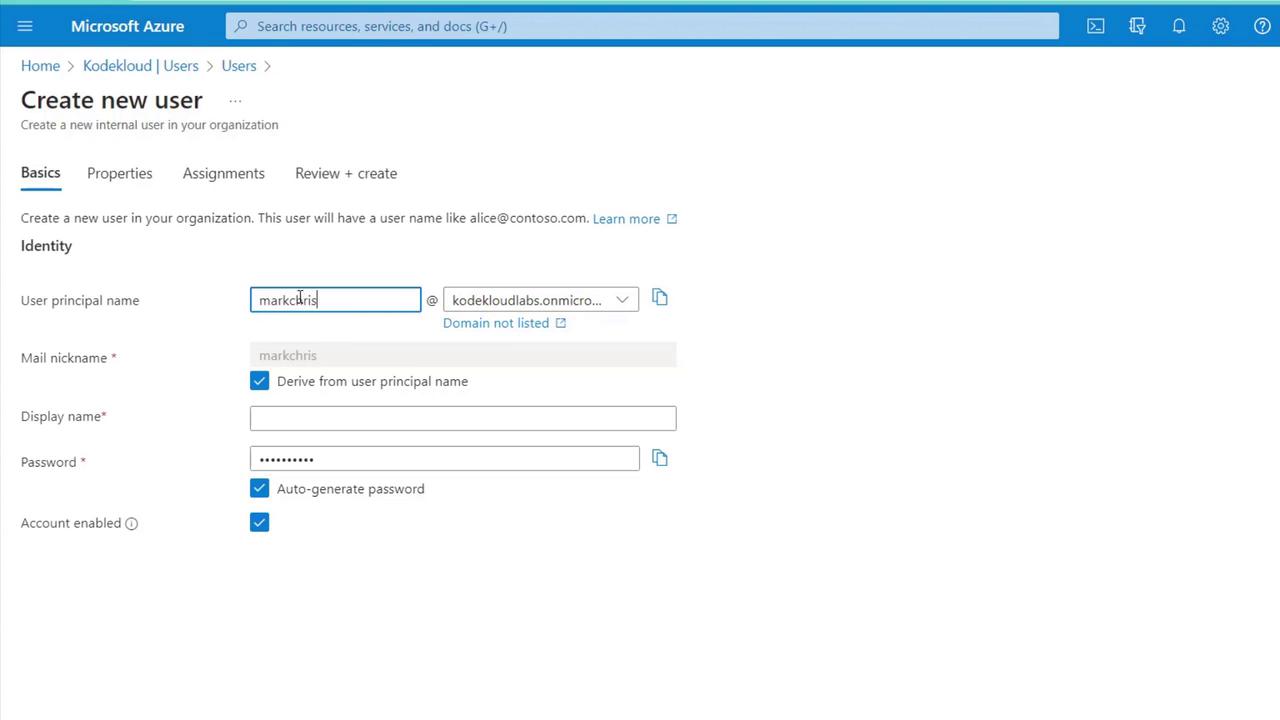The width and height of the screenshot is (1280, 720).
Task: Open the help question mark menu
Action: [x=1262, y=26]
